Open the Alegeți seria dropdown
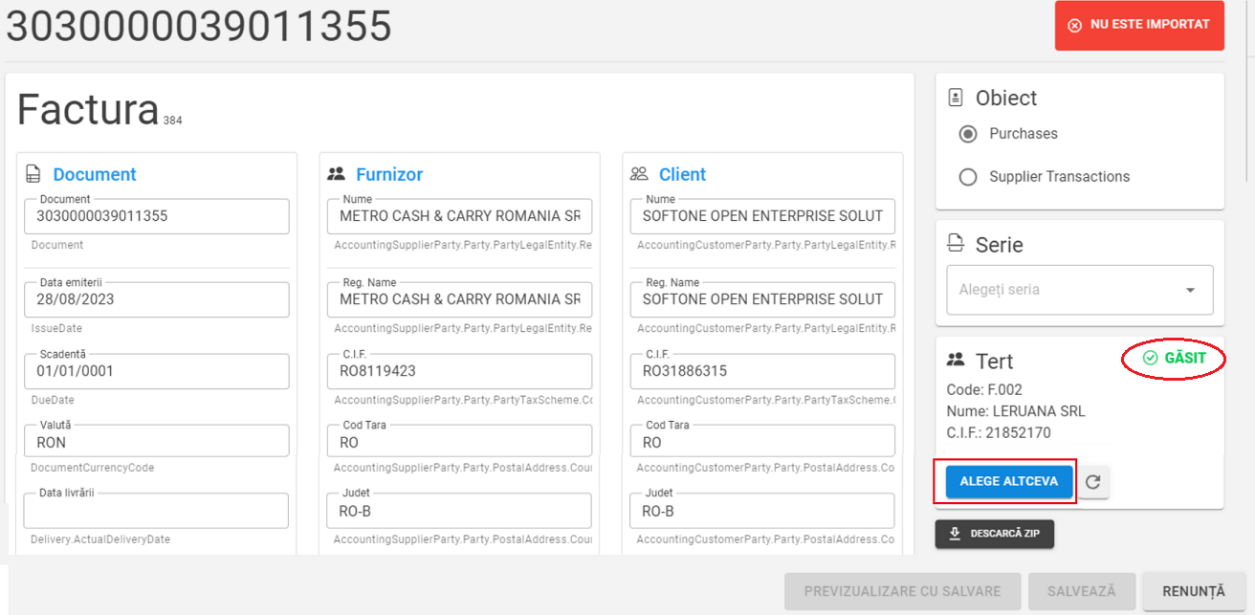The image size is (1255, 615). (x=1080, y=290)
